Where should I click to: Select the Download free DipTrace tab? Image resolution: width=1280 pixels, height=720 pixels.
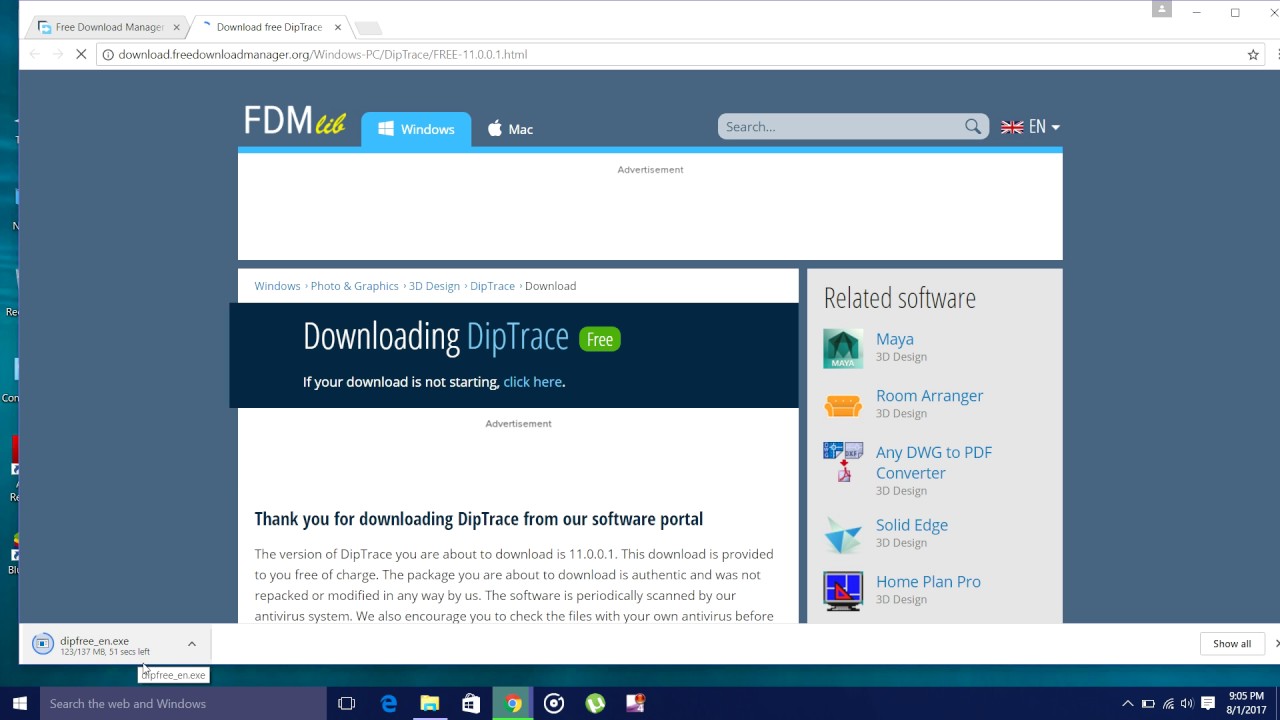[x=268, y=27]
